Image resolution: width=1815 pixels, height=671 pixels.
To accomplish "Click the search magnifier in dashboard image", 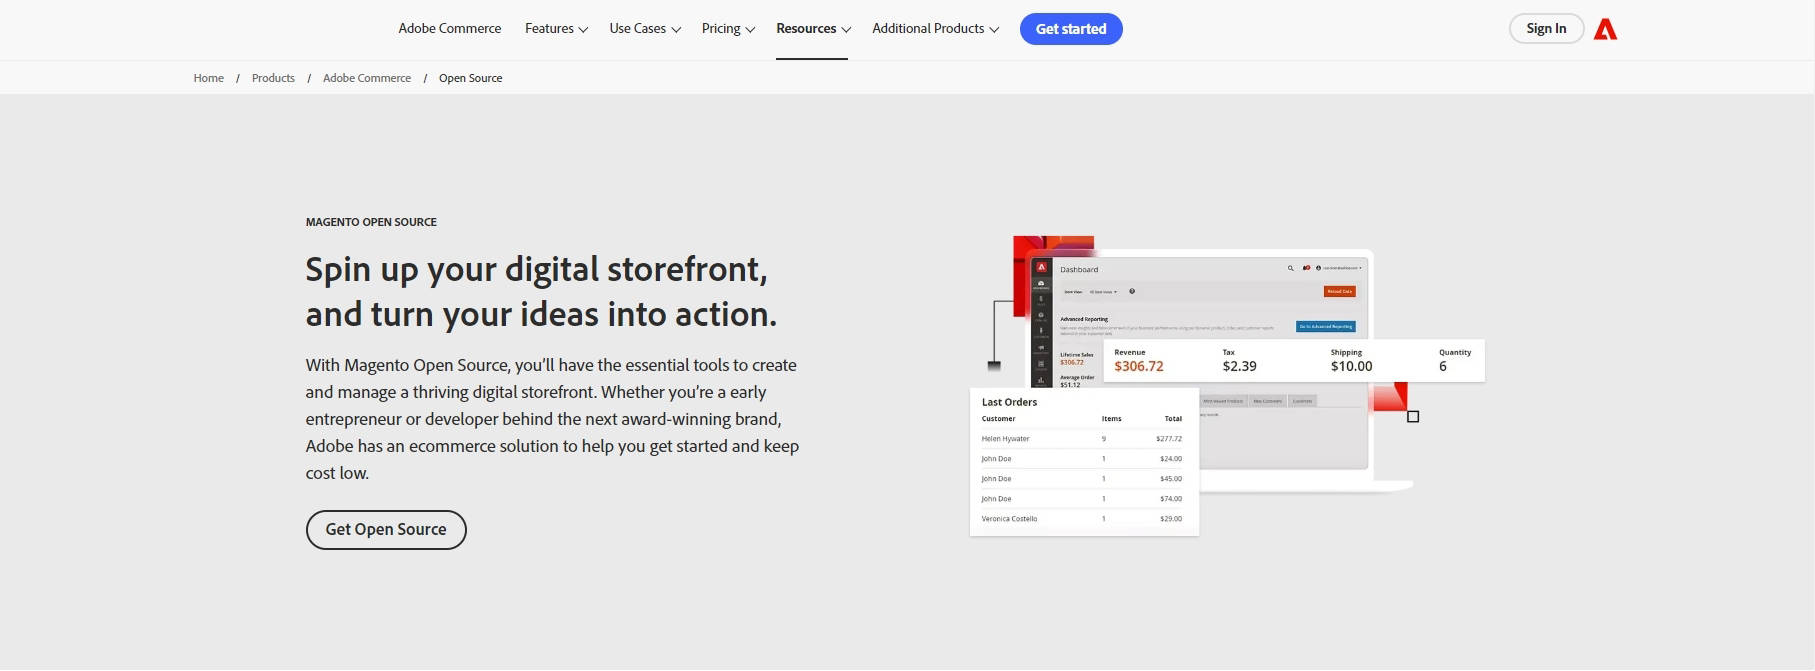I will click(x=1290, y=268).
